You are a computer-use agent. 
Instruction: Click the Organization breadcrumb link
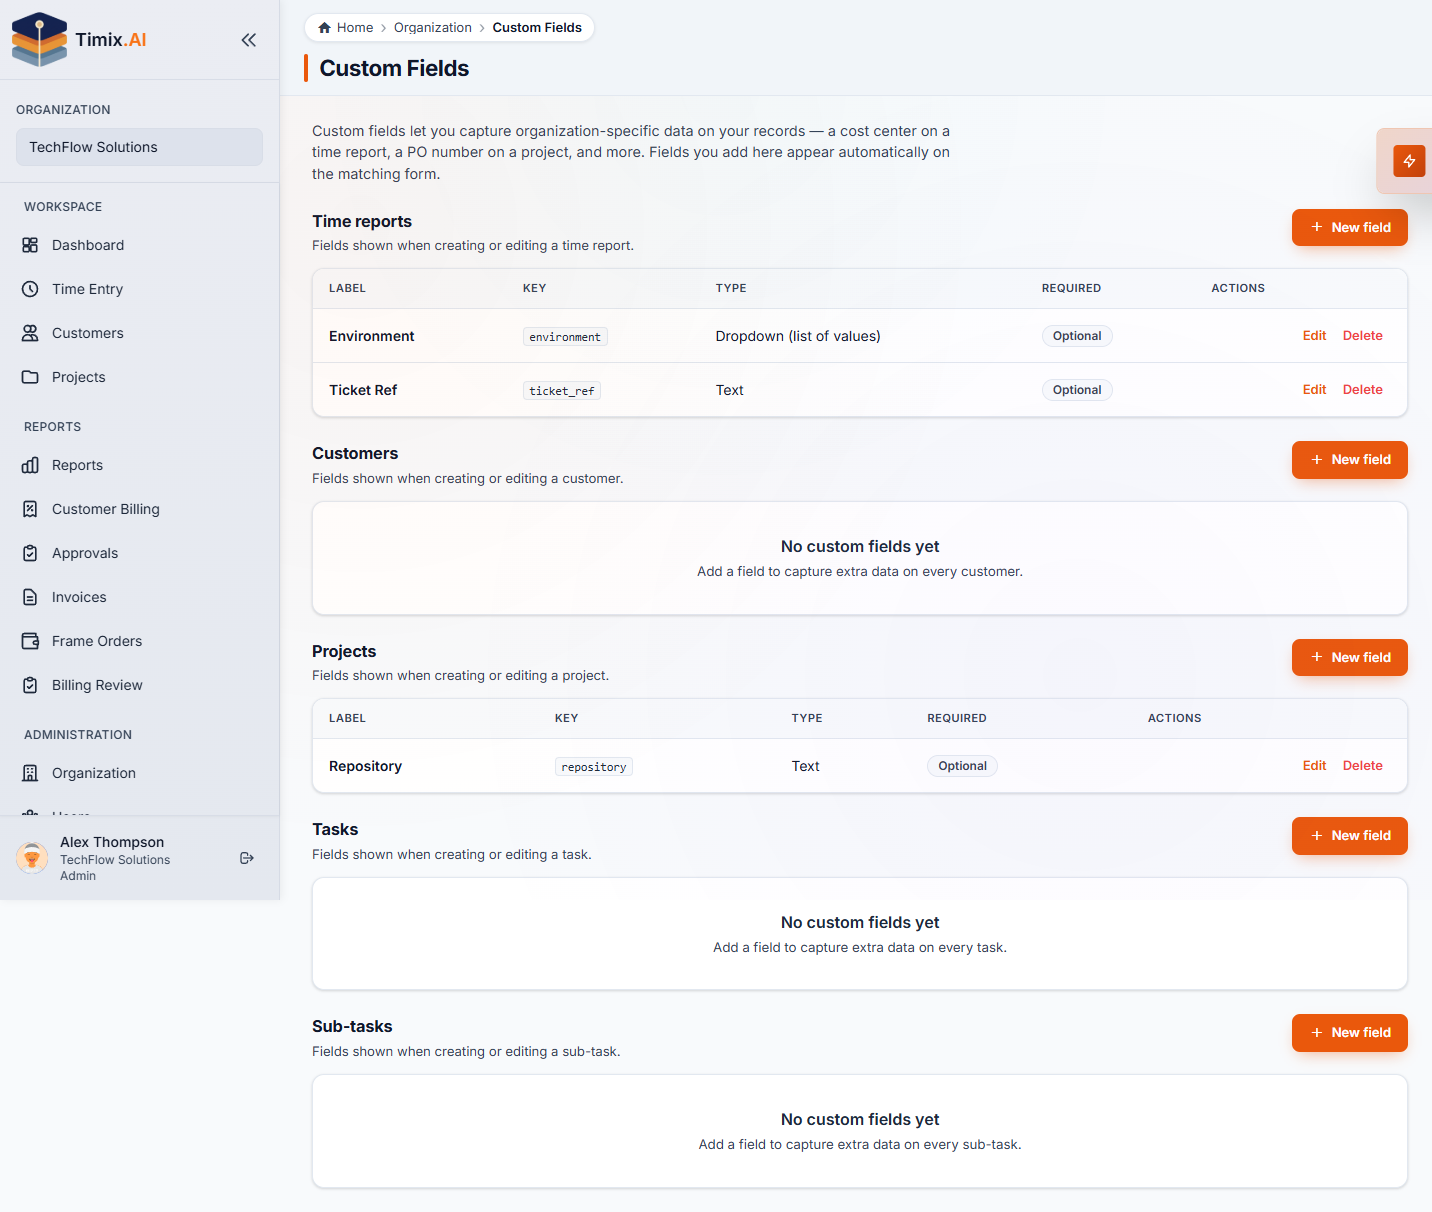(x=433, y=28)
